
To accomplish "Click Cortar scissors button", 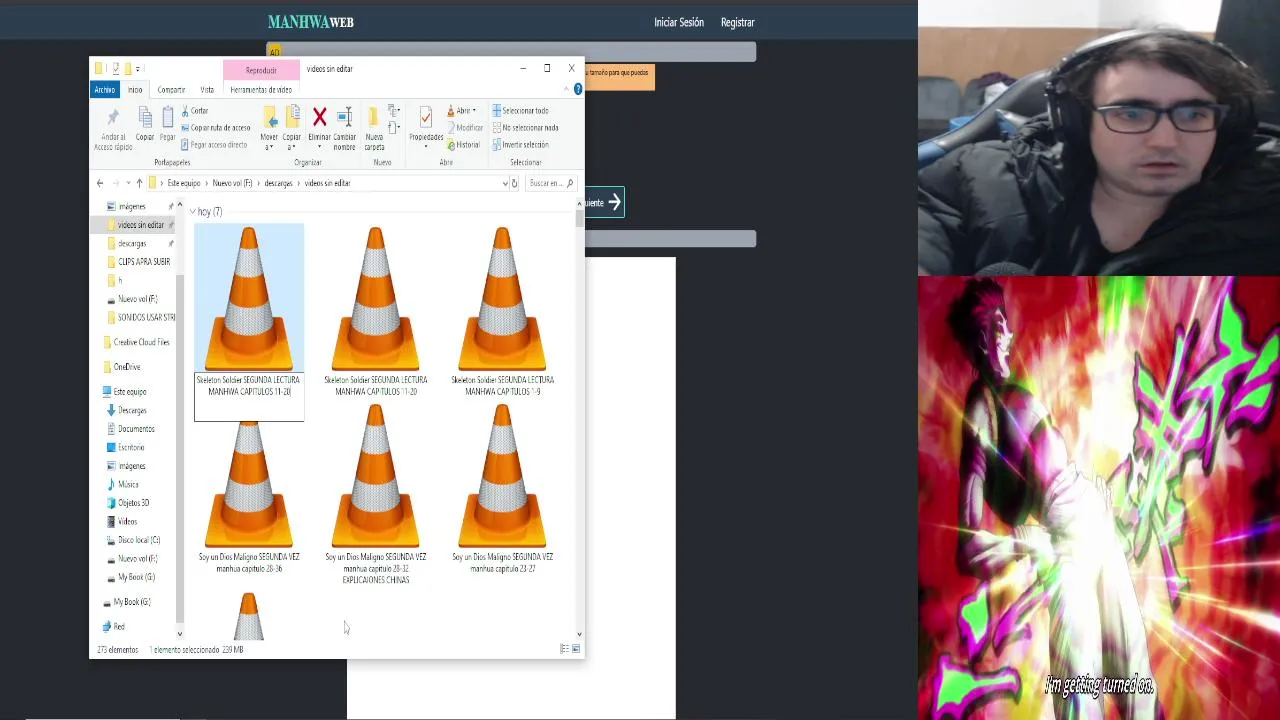I will point(195,111).
